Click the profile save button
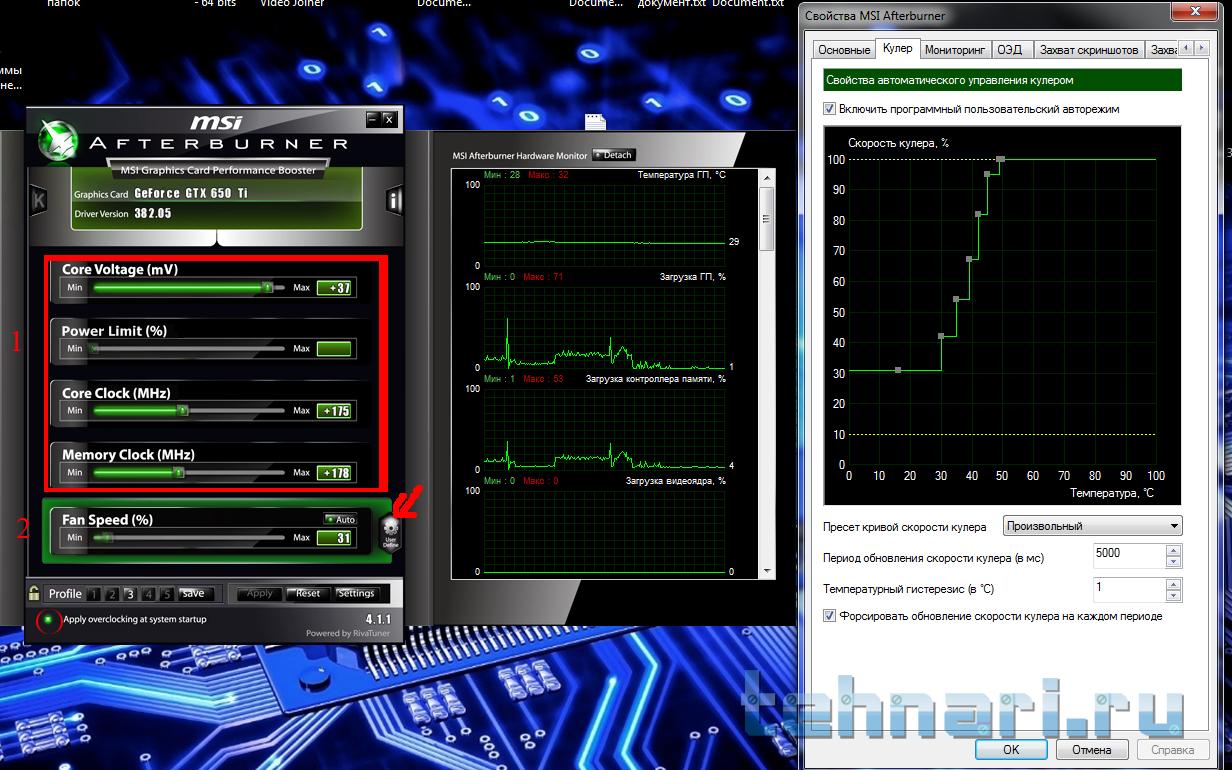Viewport: 1232px width, 770px height. coord(196,593)
